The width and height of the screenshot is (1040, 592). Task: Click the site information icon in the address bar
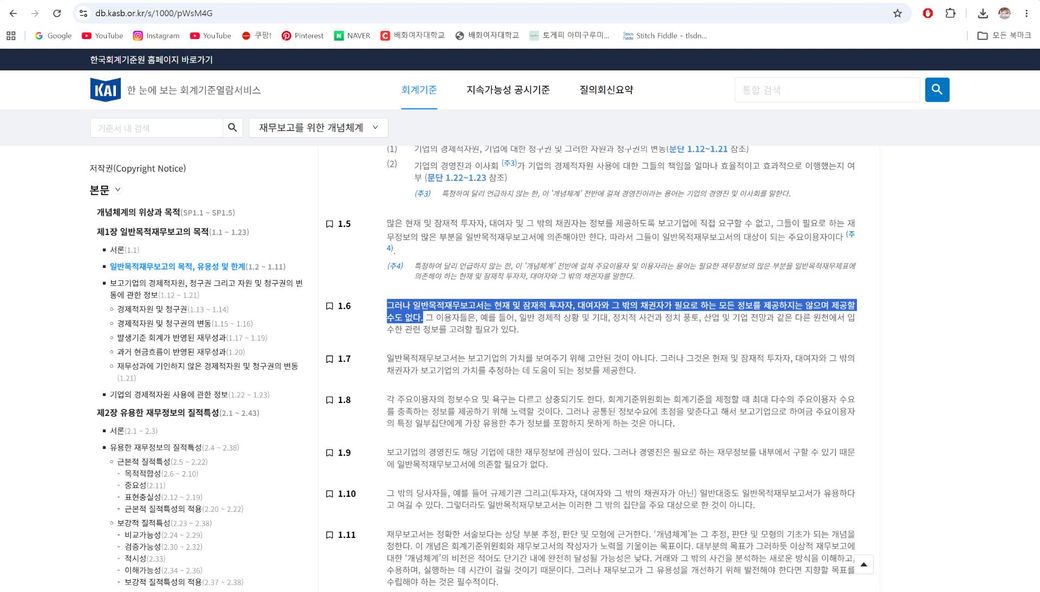pyautogui.click(x=83, y=13)
